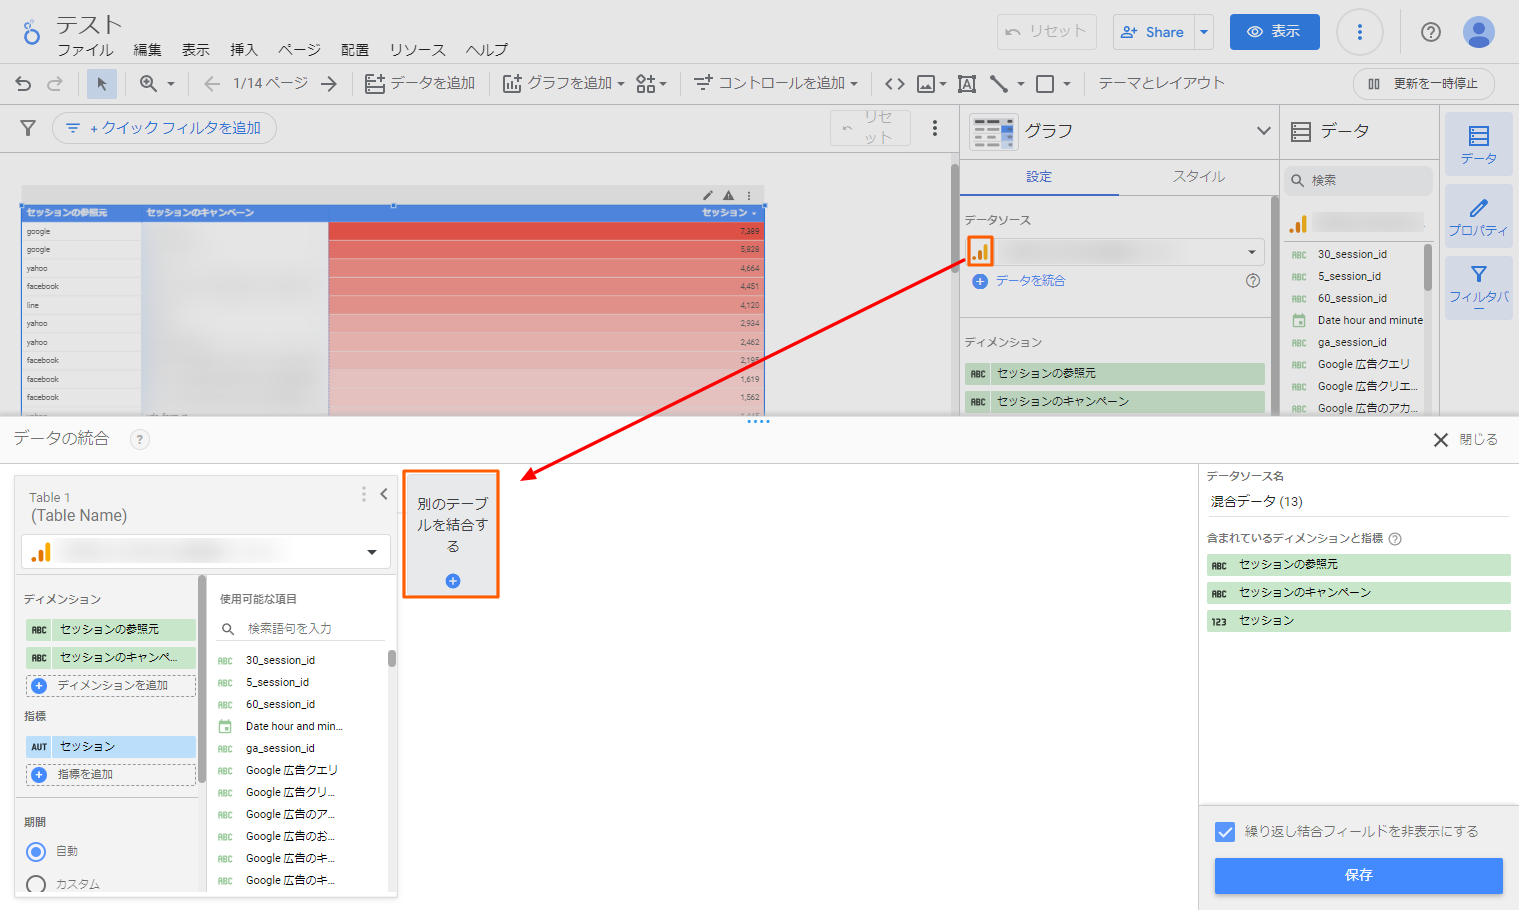Select セッション metric chip in Table 1
Image resolution: width=1519 pixels, height=910 pixels.
110,747
